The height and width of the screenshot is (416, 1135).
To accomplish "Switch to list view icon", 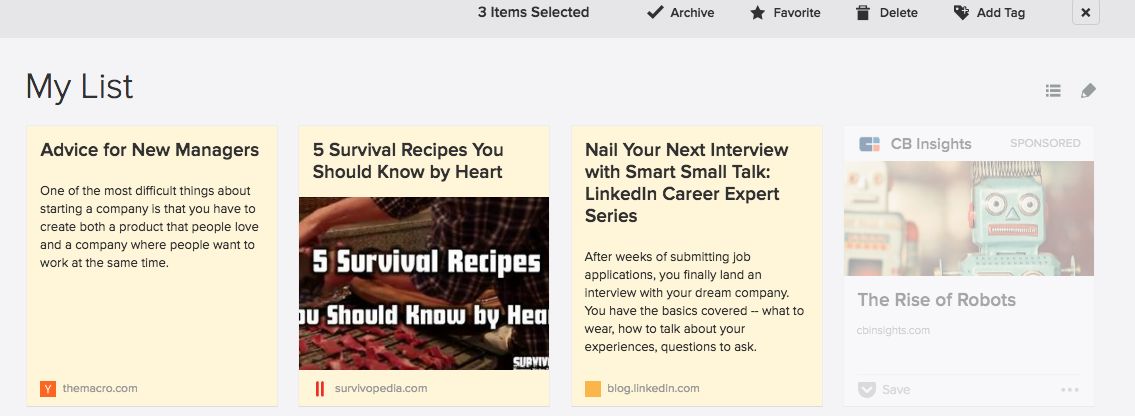I will (x=1053, y=90).
